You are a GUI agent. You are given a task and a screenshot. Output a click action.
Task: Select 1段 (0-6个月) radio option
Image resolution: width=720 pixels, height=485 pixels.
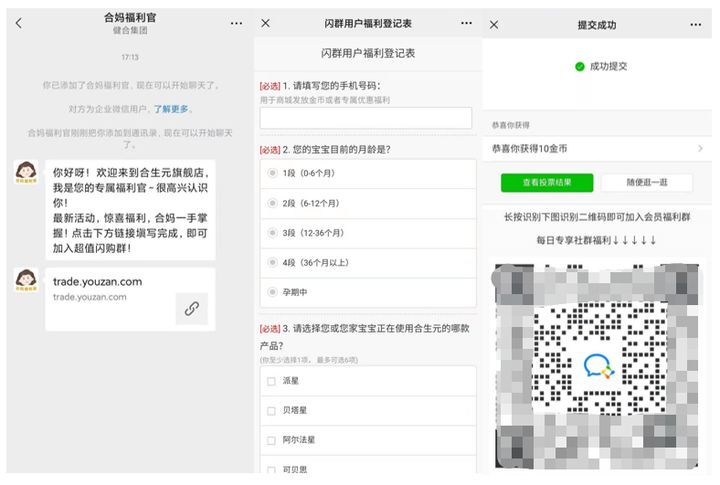point(272,173)
